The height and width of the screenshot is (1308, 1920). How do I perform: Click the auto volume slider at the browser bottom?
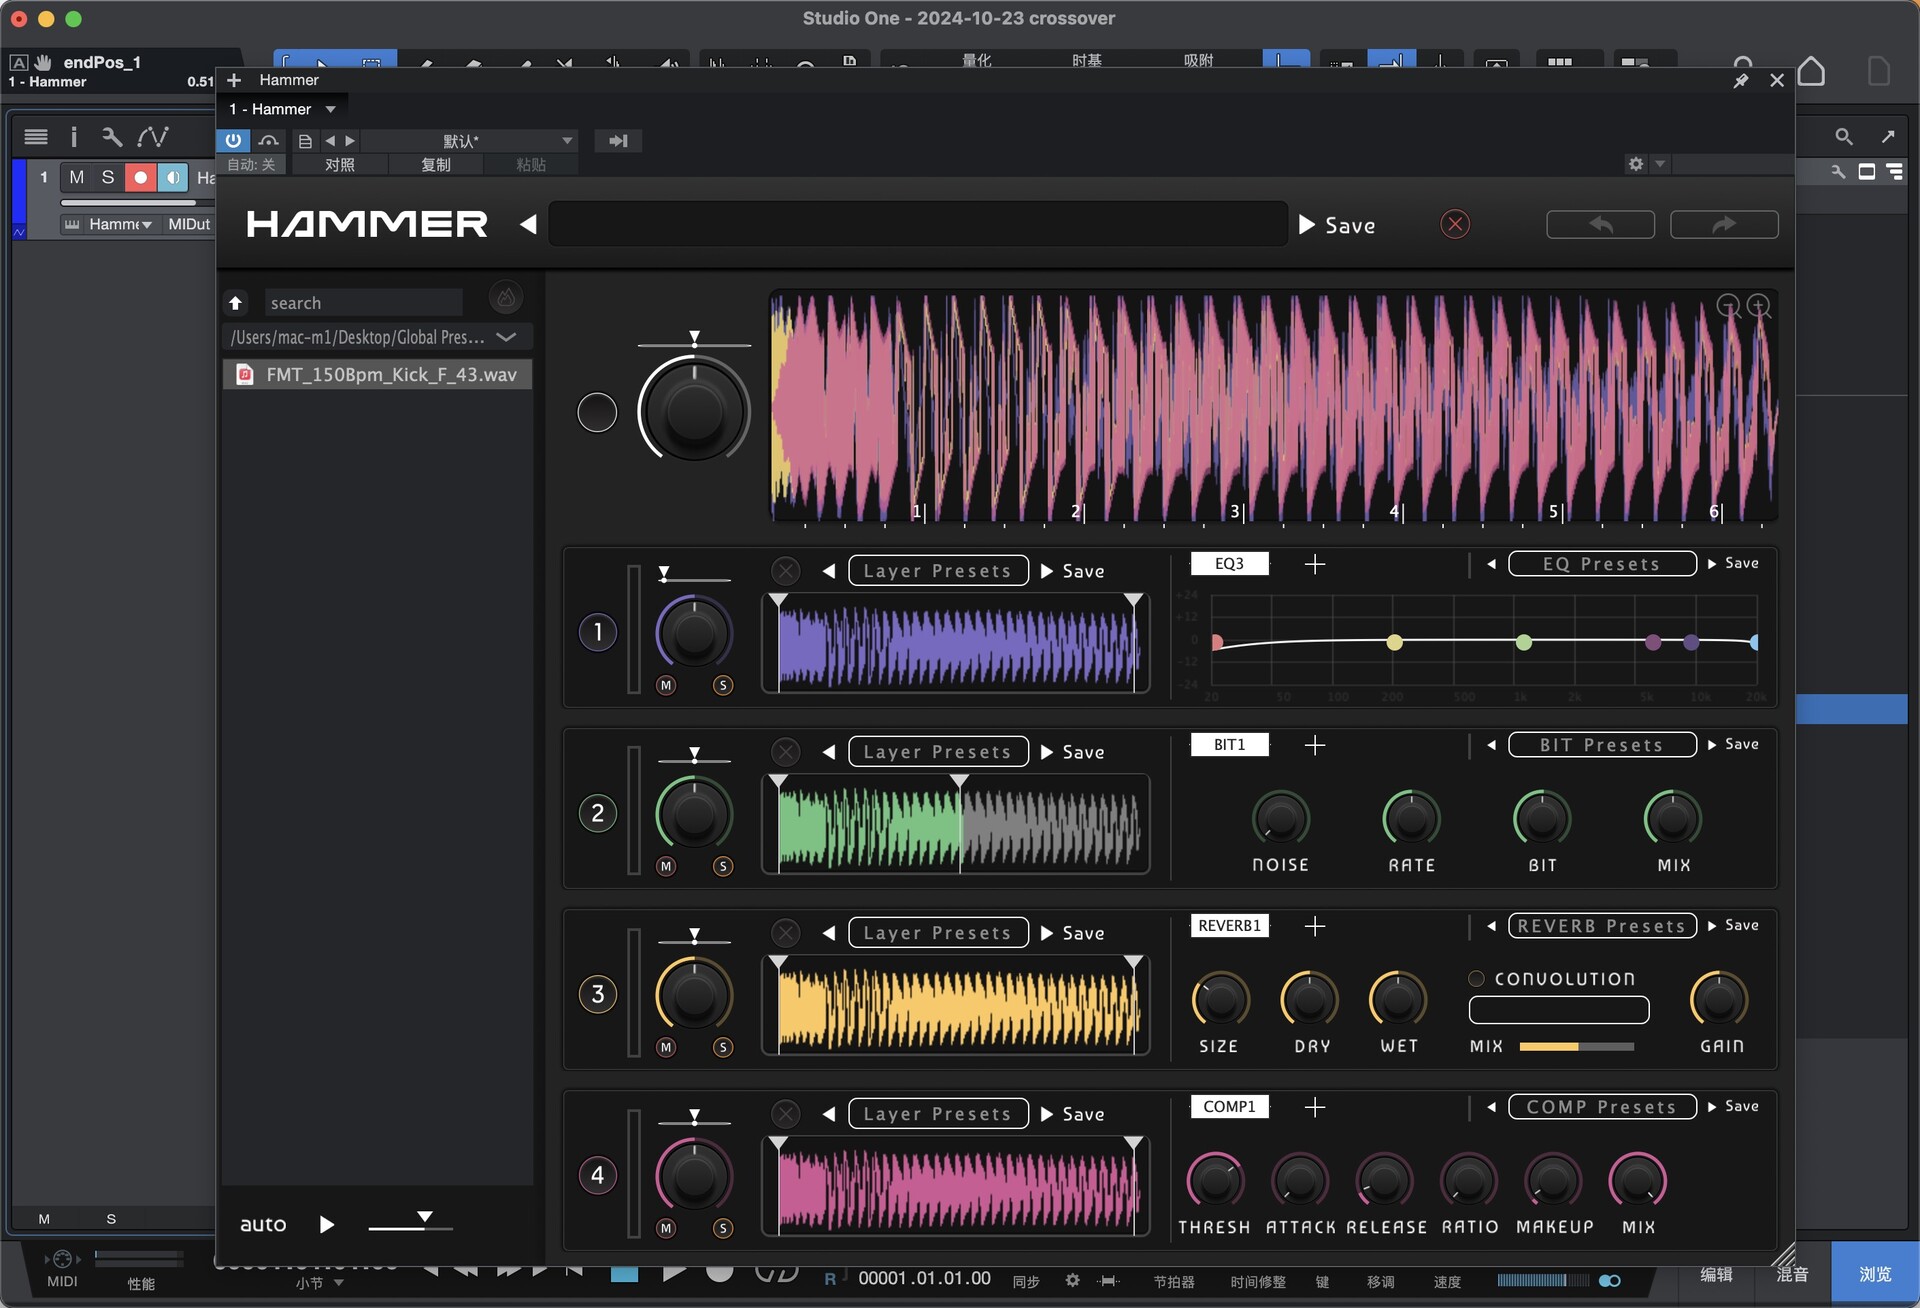click(410, 1223)
